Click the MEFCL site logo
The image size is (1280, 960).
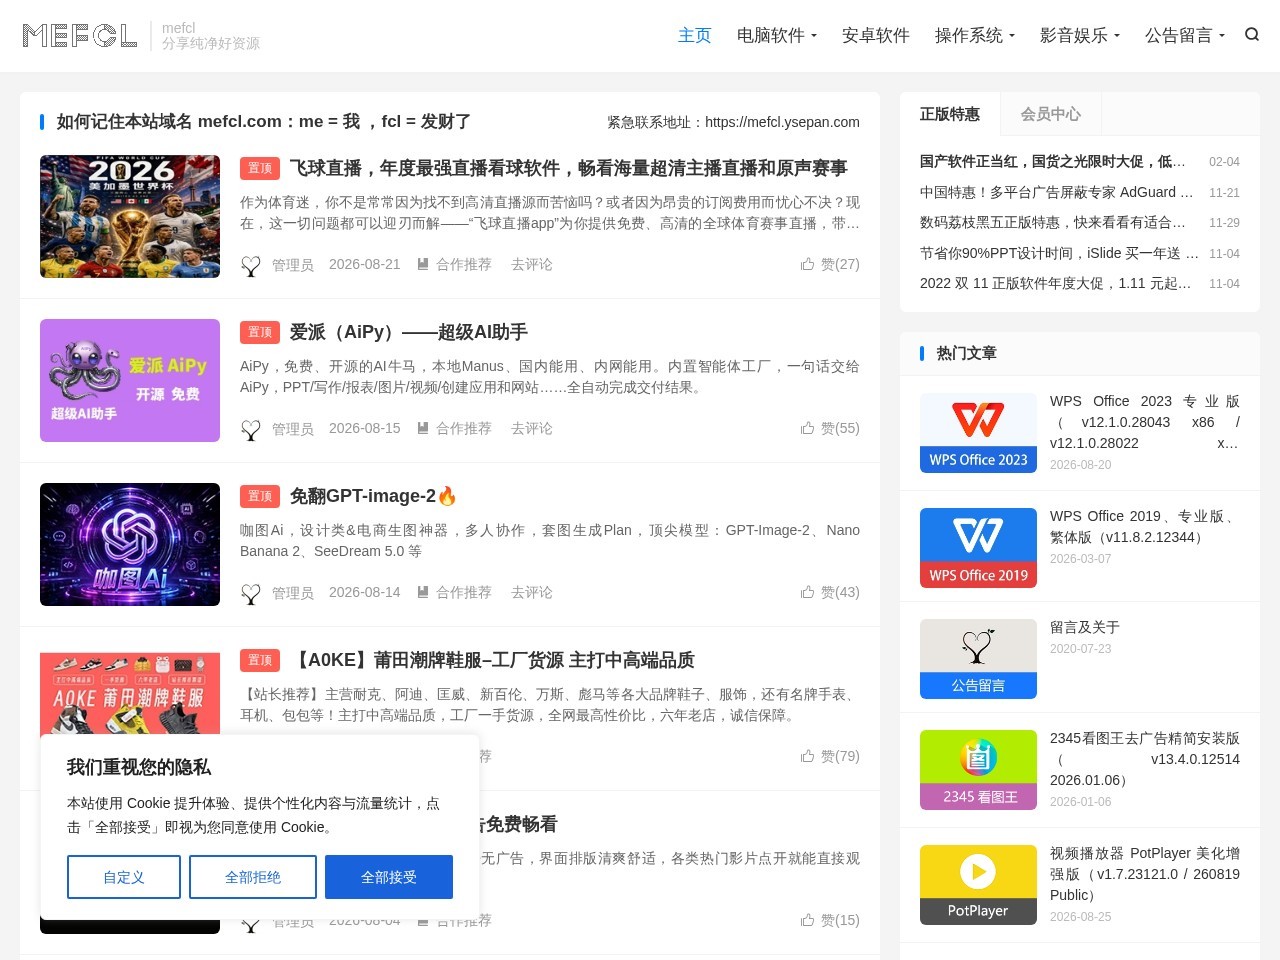(80, 36)
